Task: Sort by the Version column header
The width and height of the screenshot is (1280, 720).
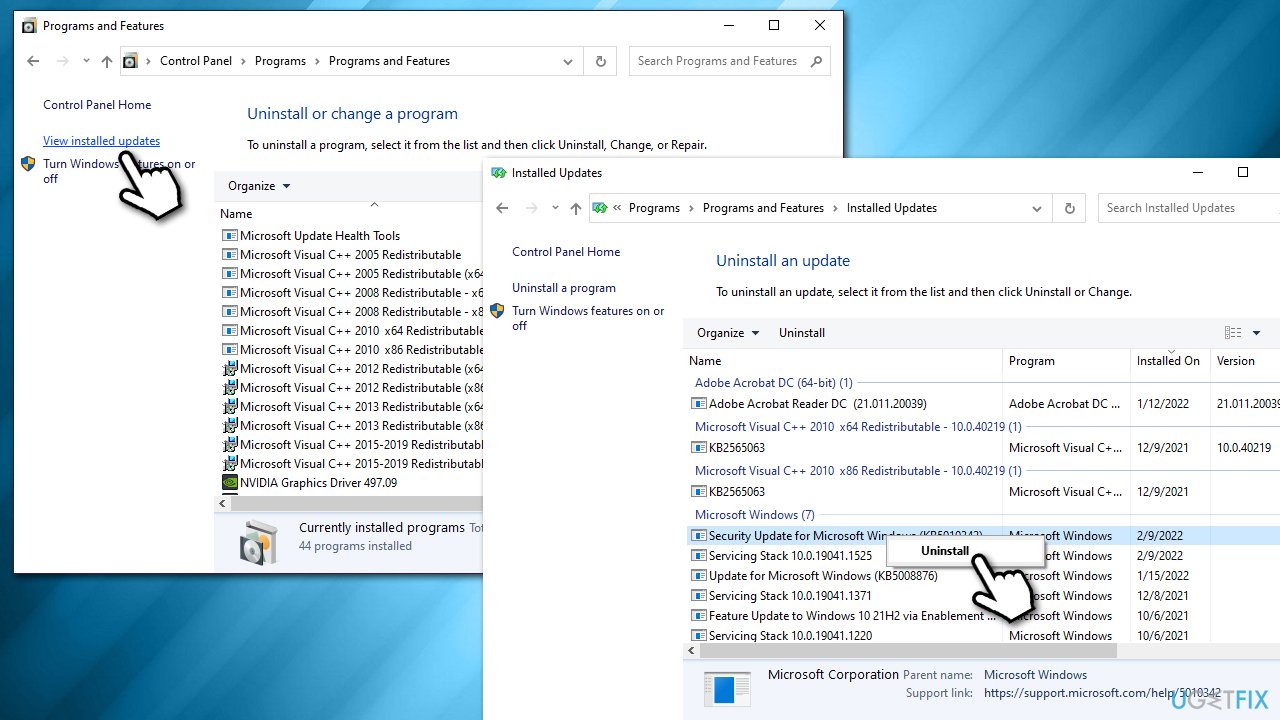Action: [1246, 361]
